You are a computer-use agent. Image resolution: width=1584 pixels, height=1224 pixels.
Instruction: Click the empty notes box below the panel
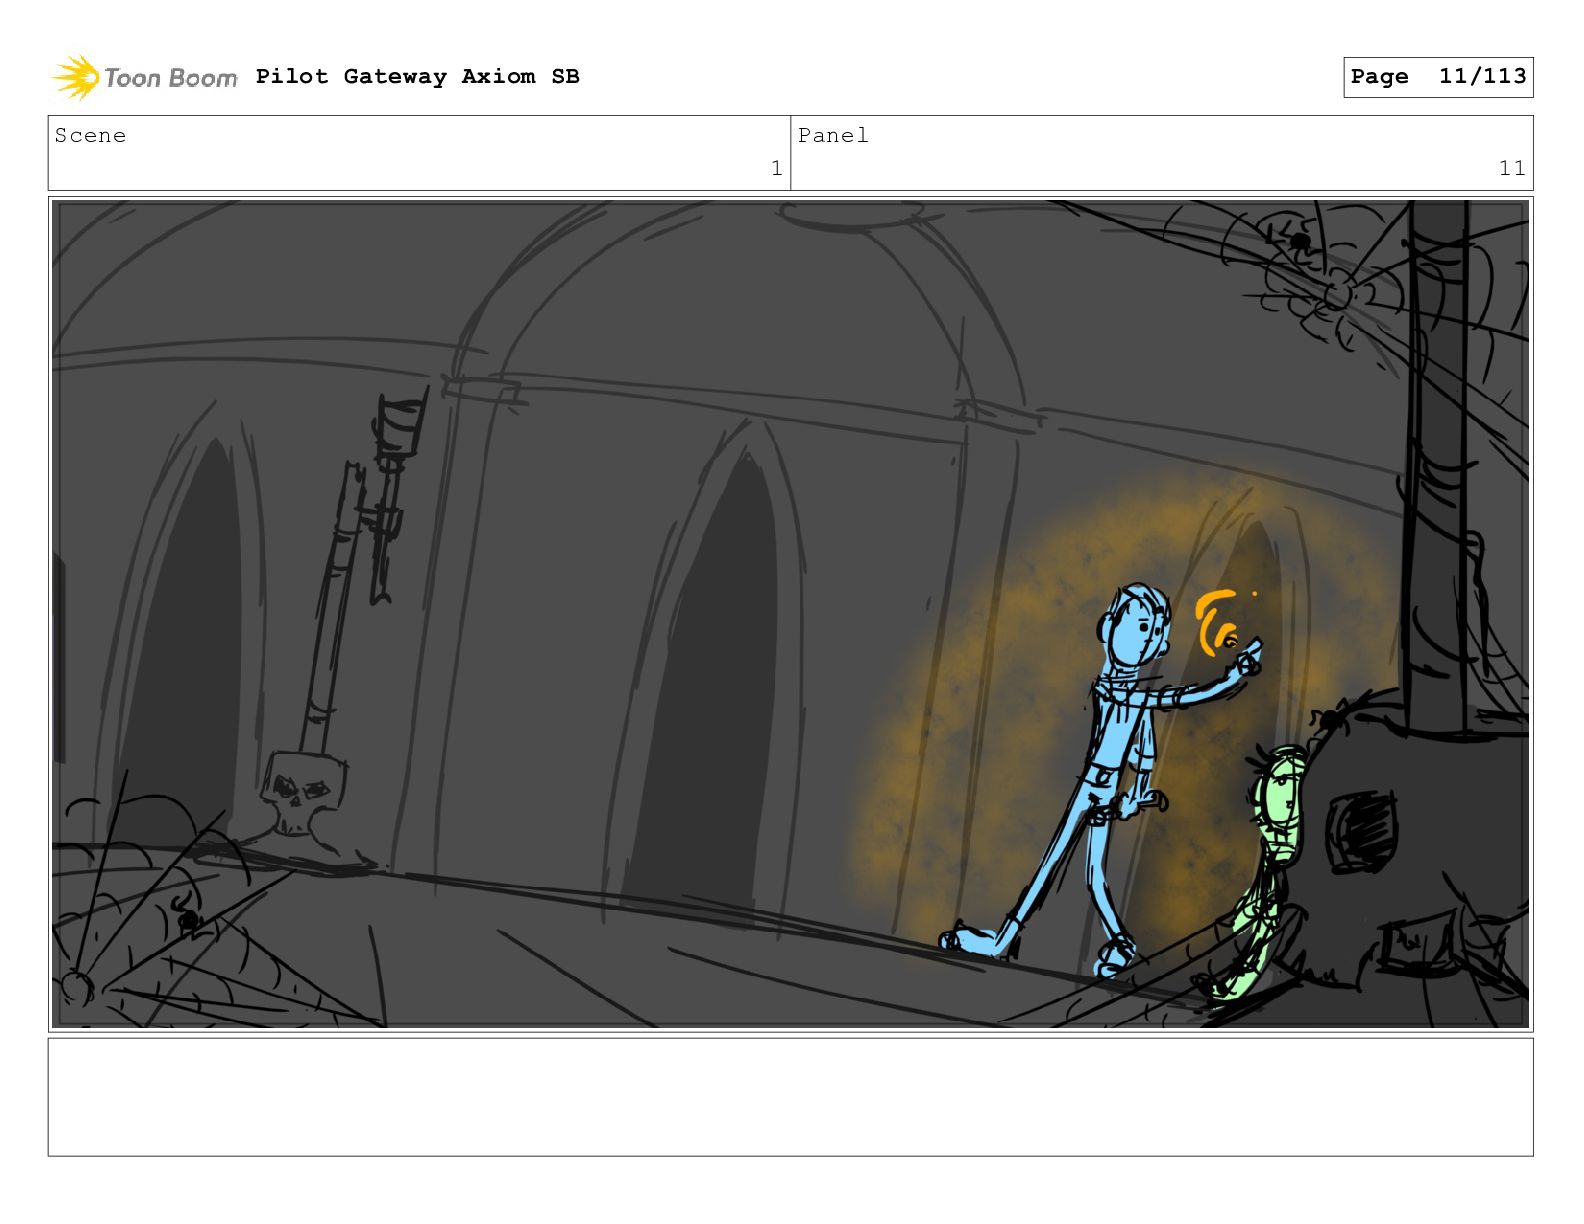coord(790,1097)
